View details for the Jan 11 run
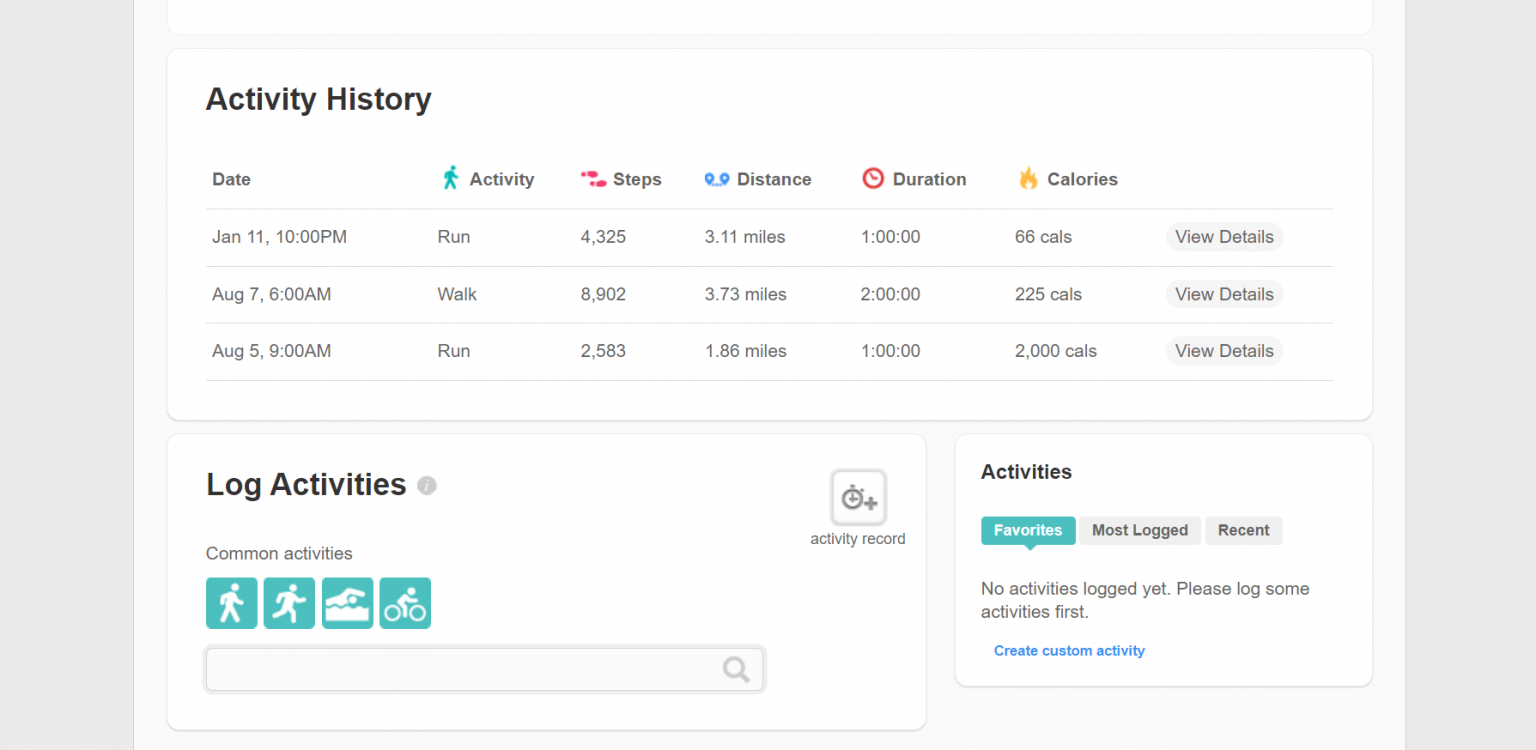The height and width of the screenshot is (750, 1536). (x=1224, y=237)
